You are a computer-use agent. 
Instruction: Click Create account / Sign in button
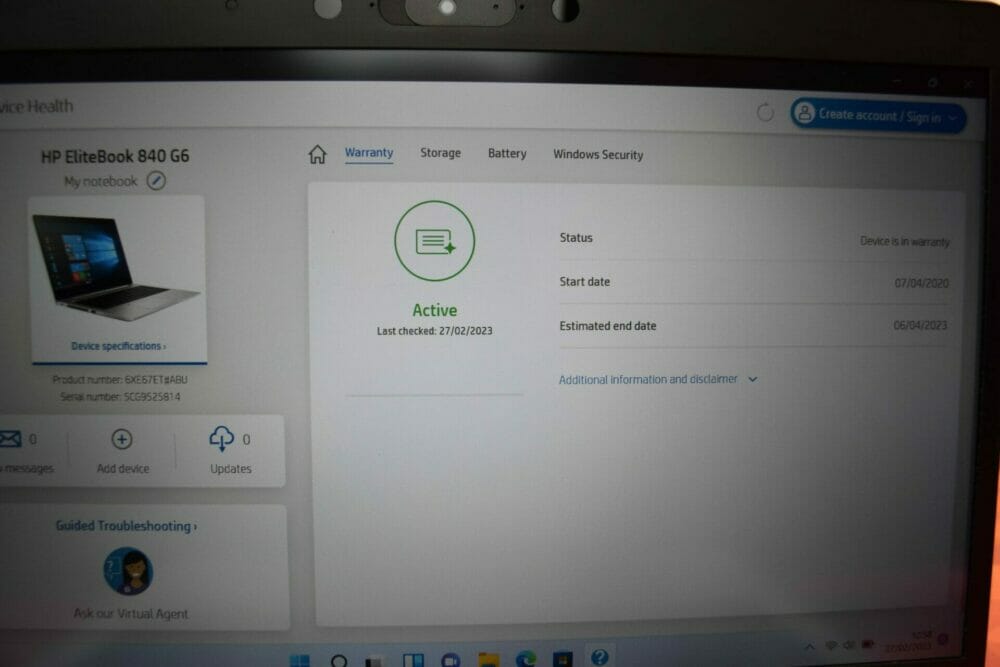(878, 115)
